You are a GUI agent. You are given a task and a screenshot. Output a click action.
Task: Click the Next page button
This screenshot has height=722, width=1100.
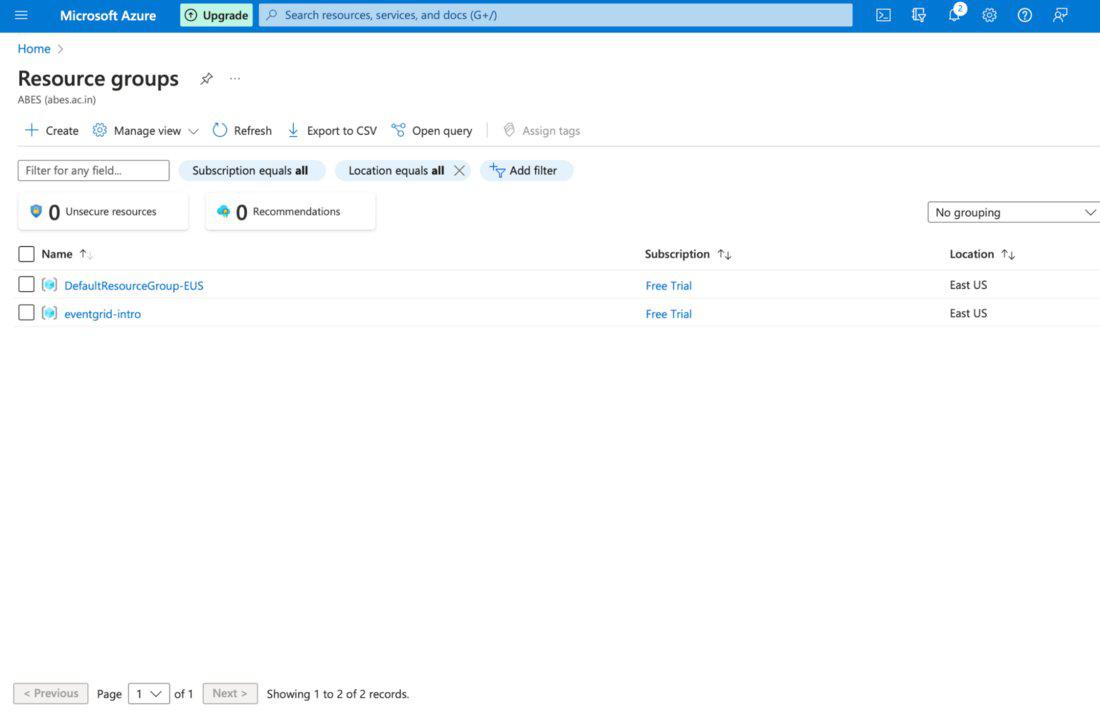coord(230,693)
